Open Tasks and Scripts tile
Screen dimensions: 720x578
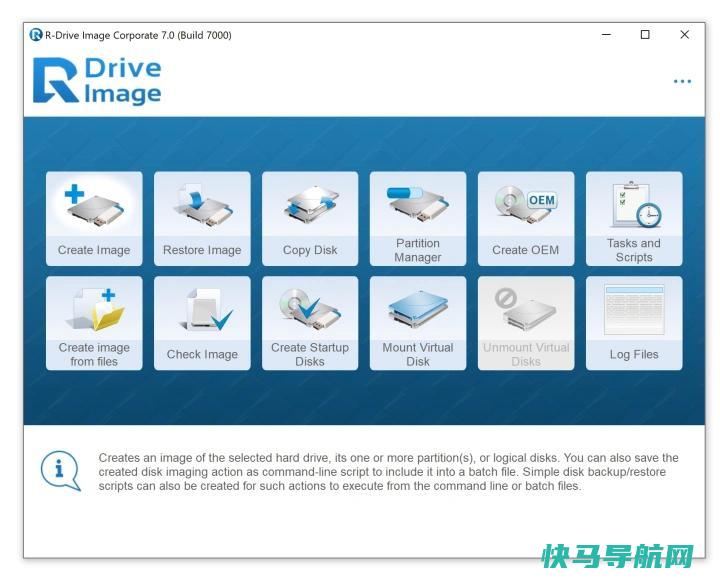[634, 219]
